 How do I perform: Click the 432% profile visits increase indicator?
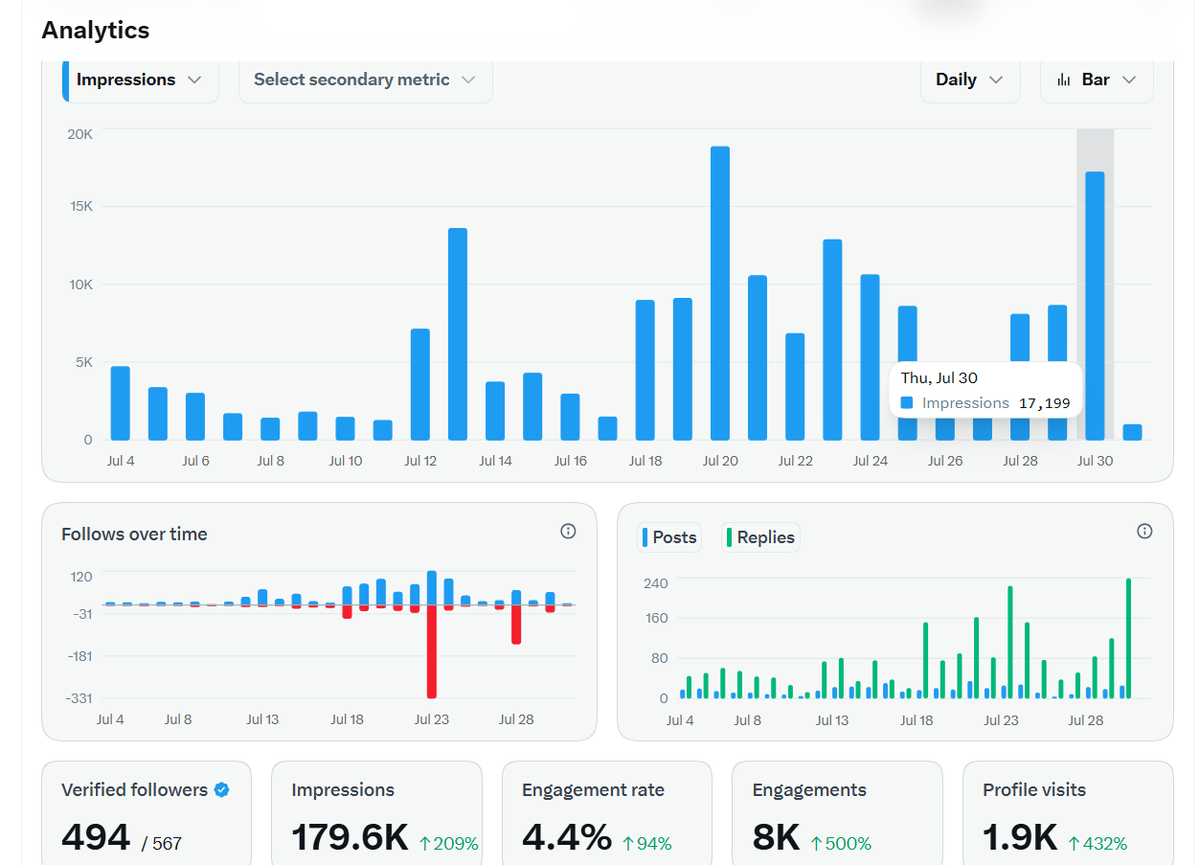1098,844
